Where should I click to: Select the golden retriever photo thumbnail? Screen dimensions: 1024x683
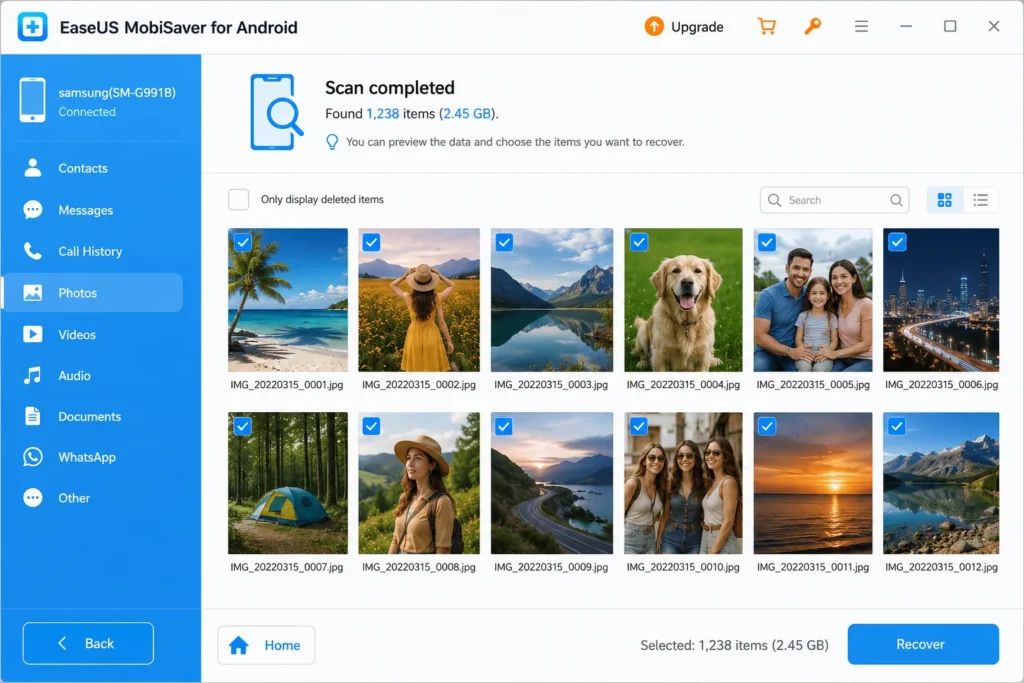click(x=683, y=300)
